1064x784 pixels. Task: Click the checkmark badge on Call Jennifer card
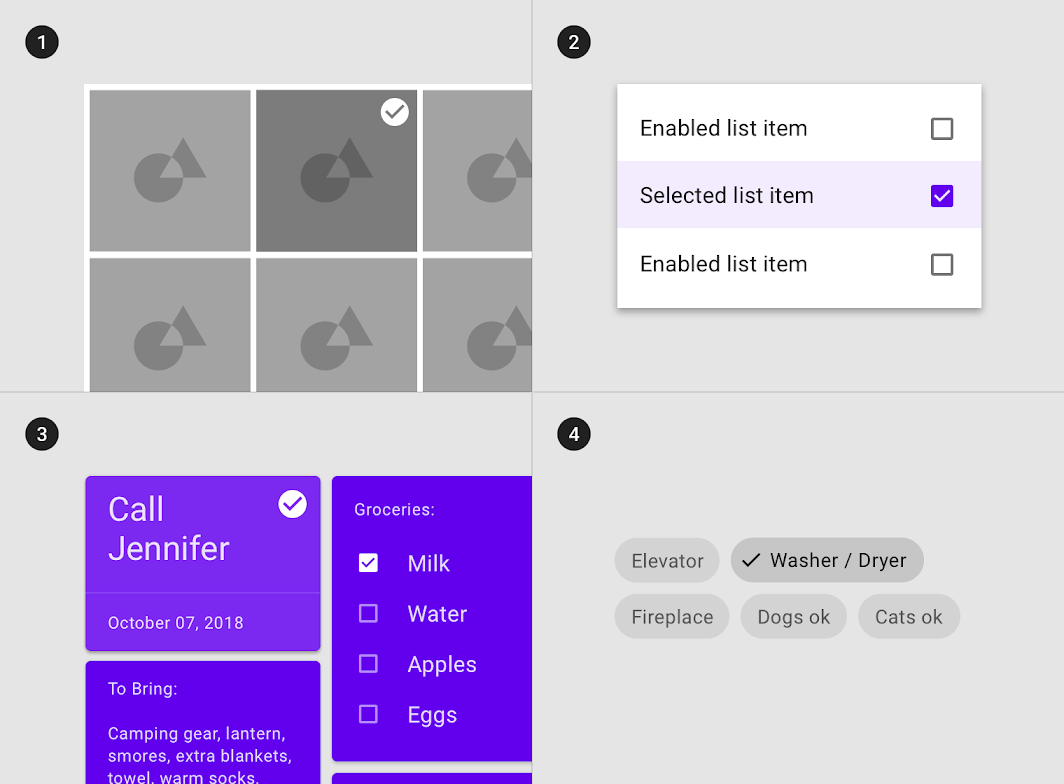(x=291, y=504)
